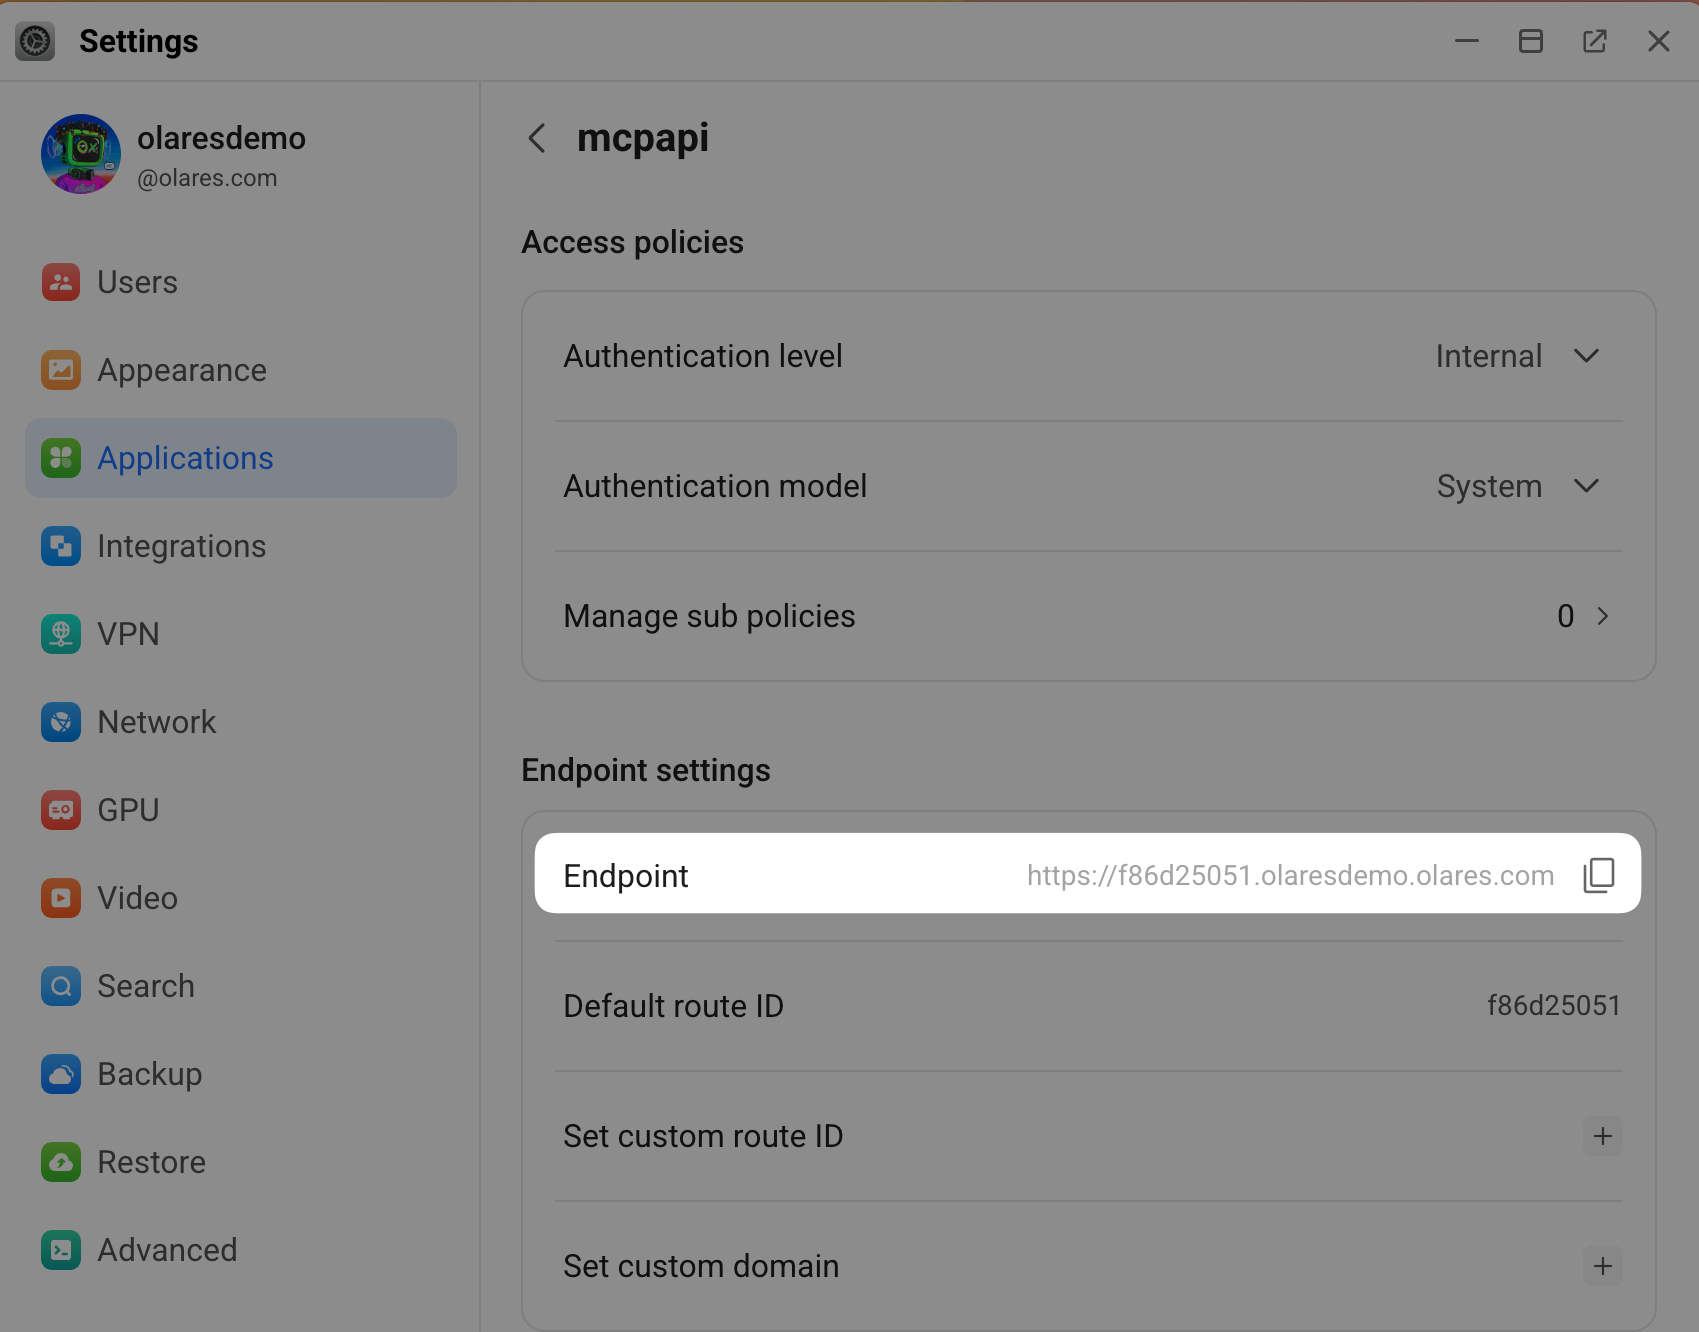Select the Appearance settings icon
The image size is (1699, 1332).
pos(61,370)
